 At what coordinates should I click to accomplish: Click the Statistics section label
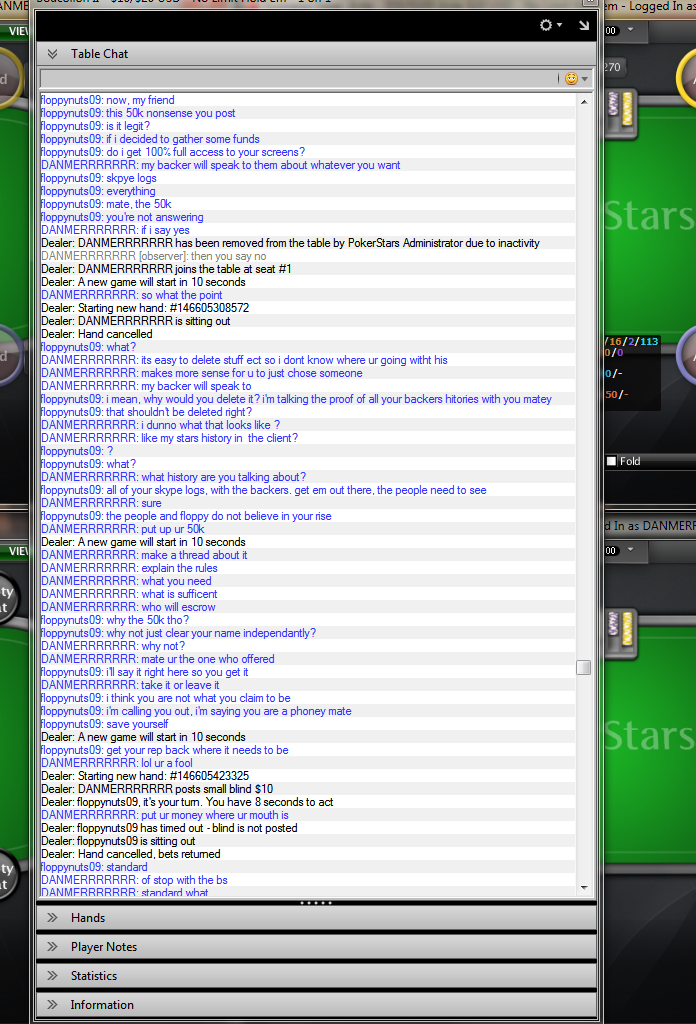(x=94, y=976)
